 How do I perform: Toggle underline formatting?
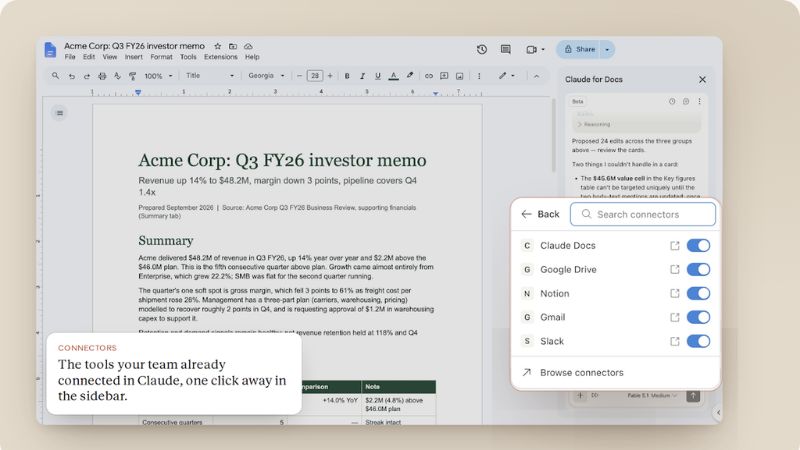pos(378,76)
